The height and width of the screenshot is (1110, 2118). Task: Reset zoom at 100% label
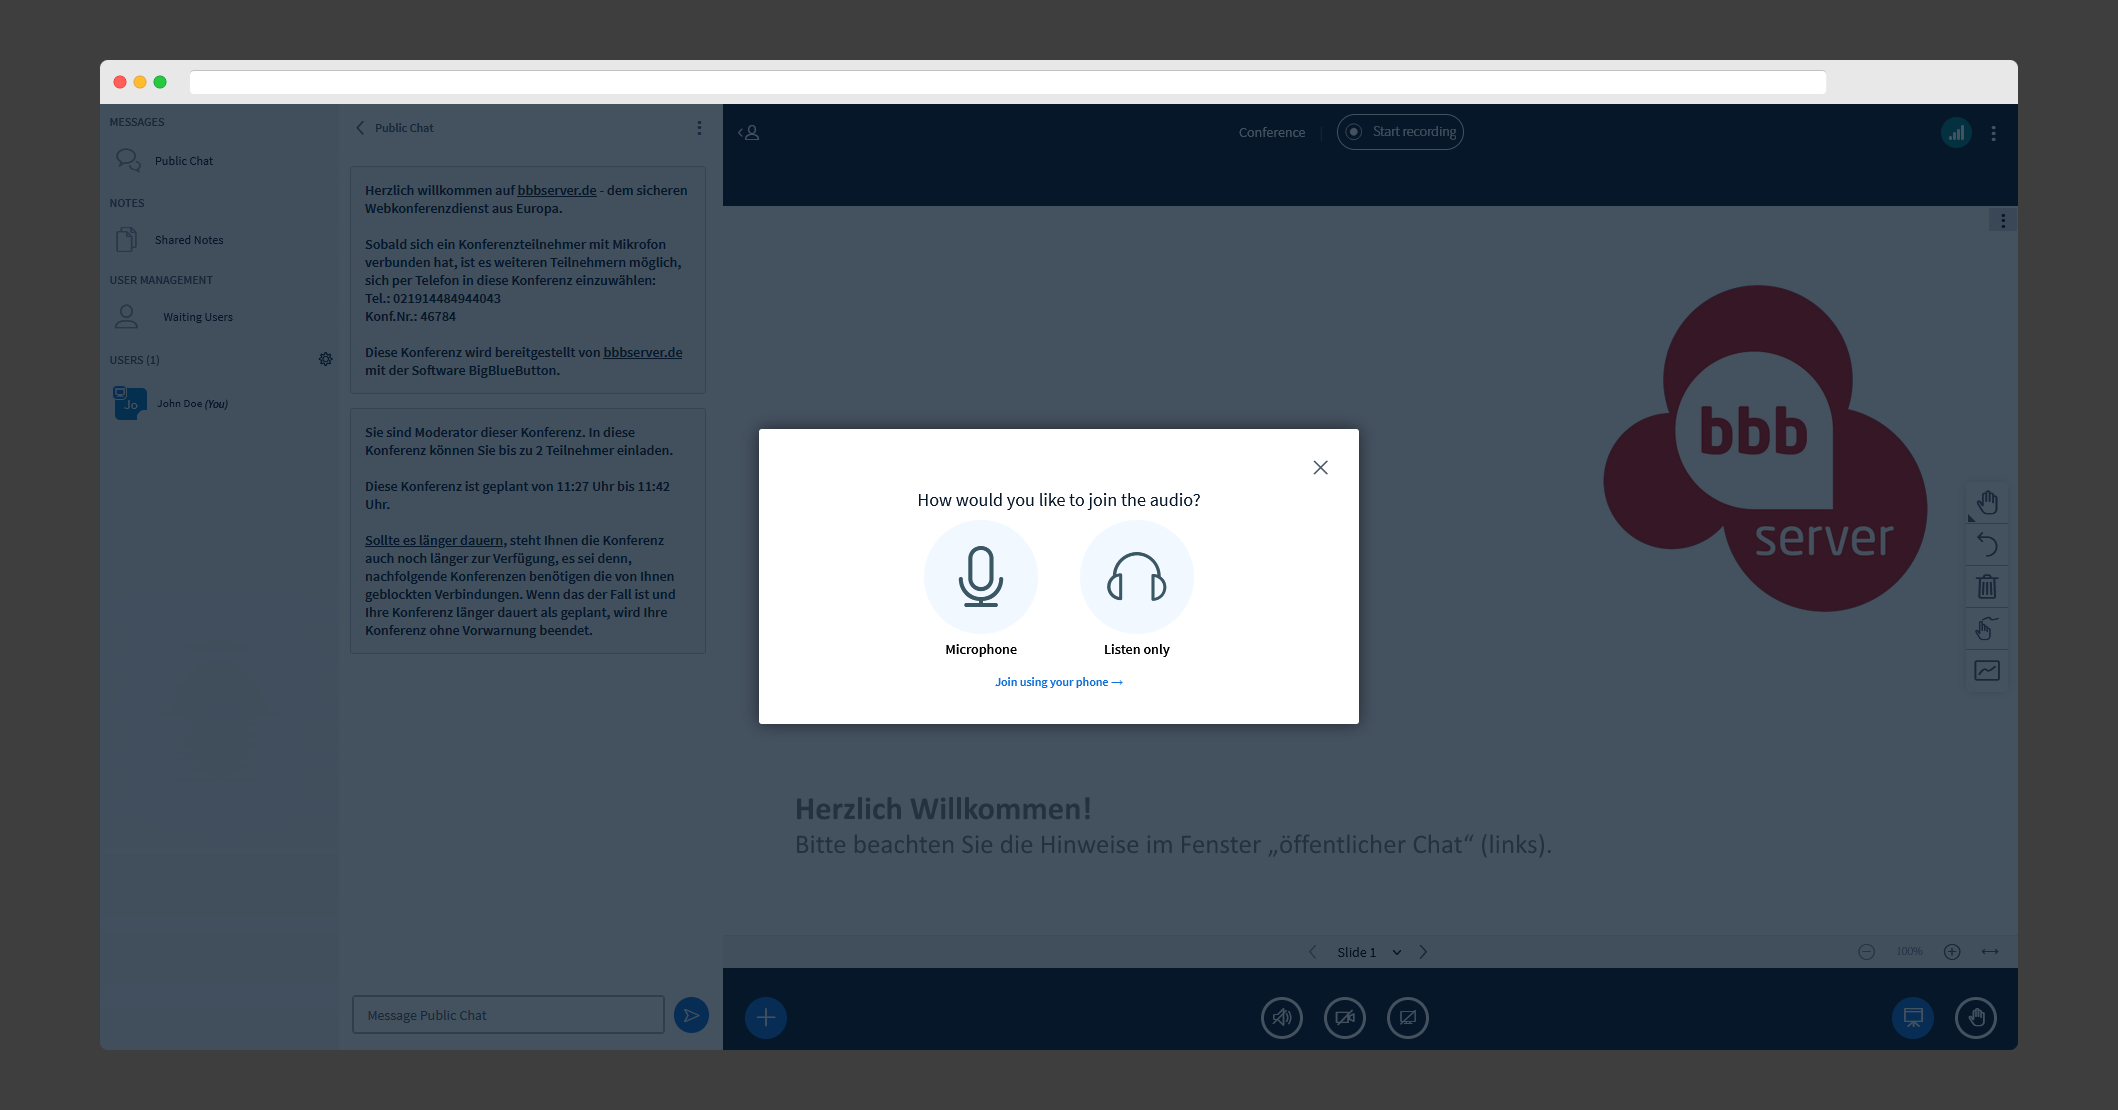(1909, 952)
